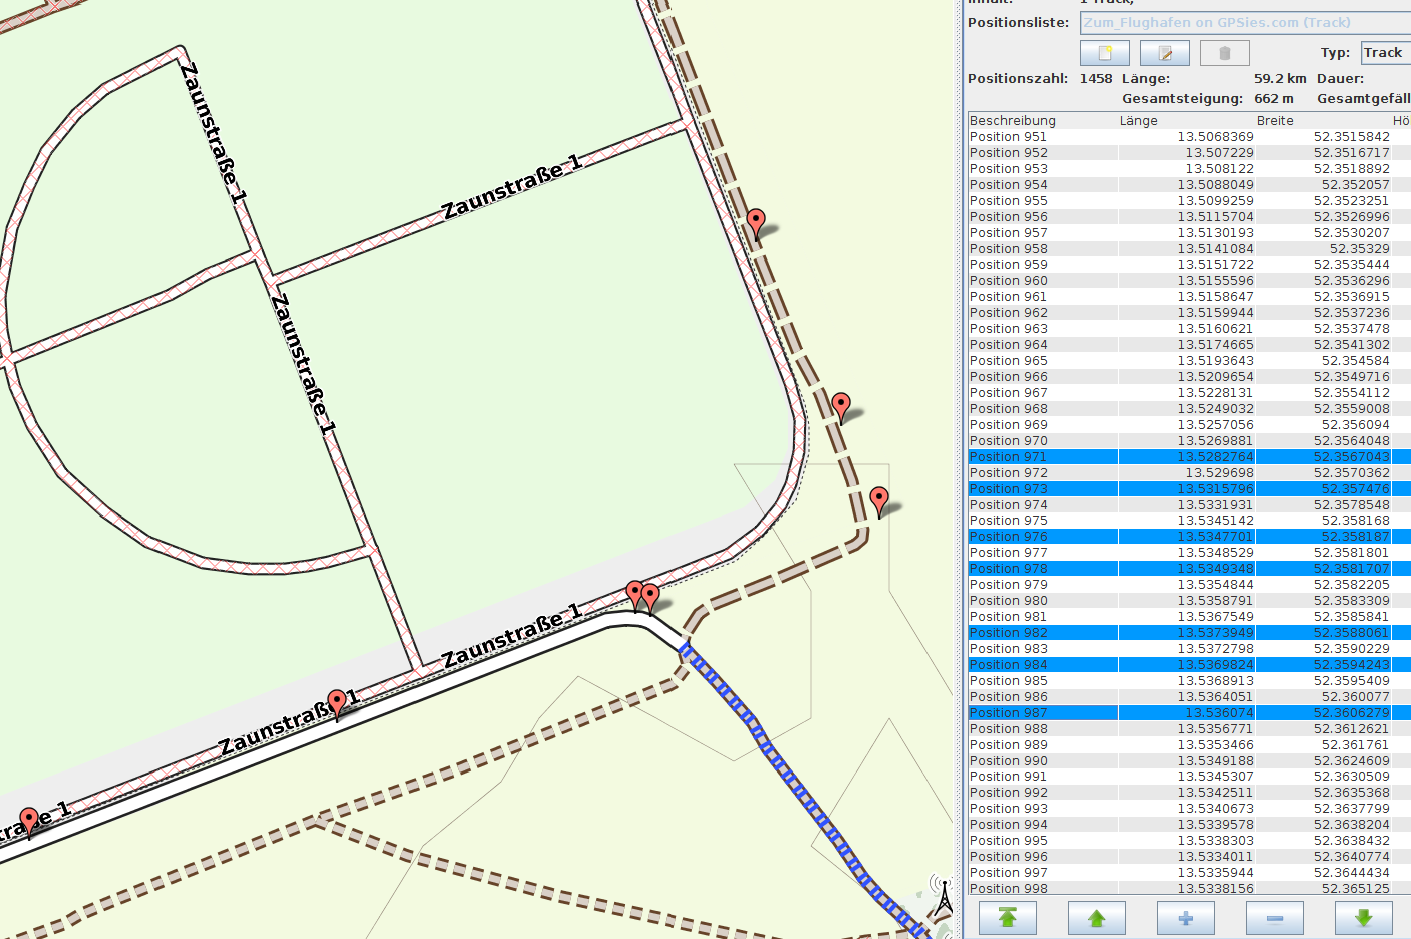Screen dimensions: 1411x939
Task: Click the Länge column header
Action: pos(1186,120)
